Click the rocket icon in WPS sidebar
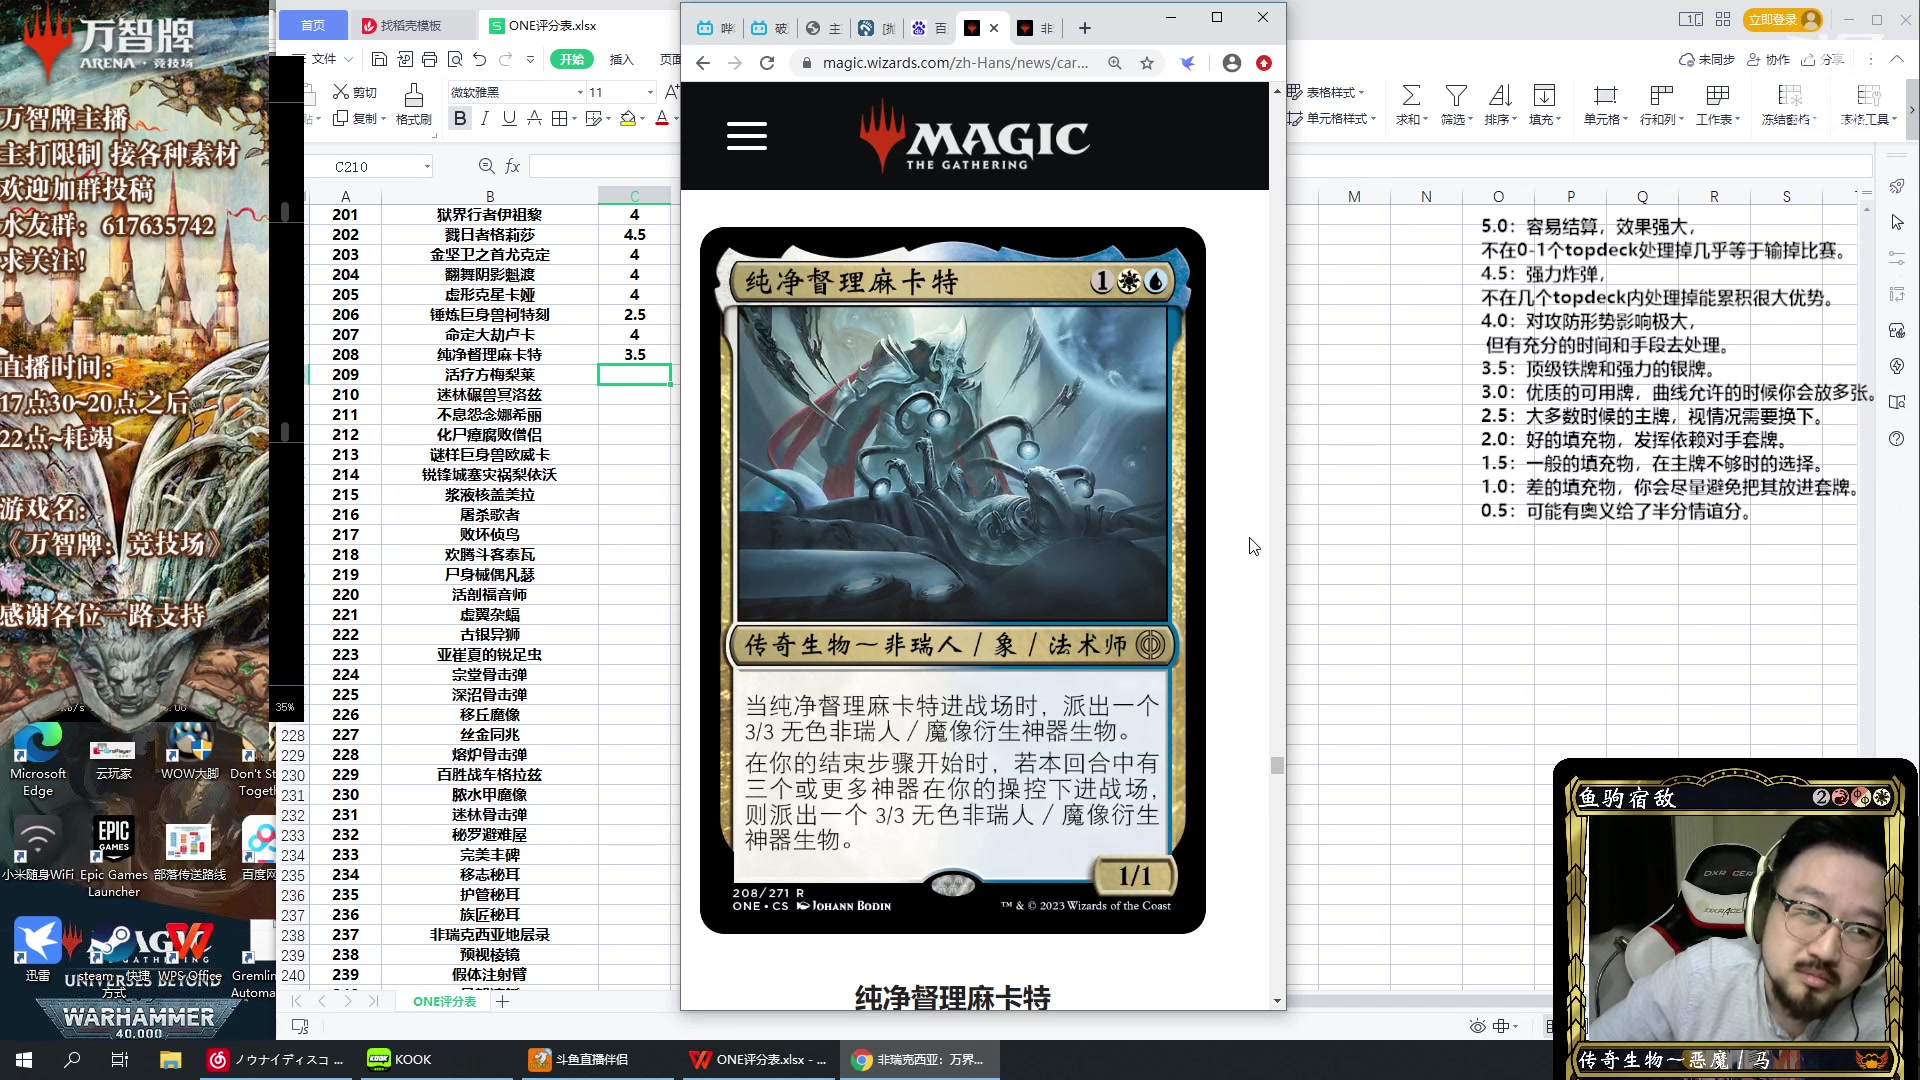 (x=1897, y=186)
